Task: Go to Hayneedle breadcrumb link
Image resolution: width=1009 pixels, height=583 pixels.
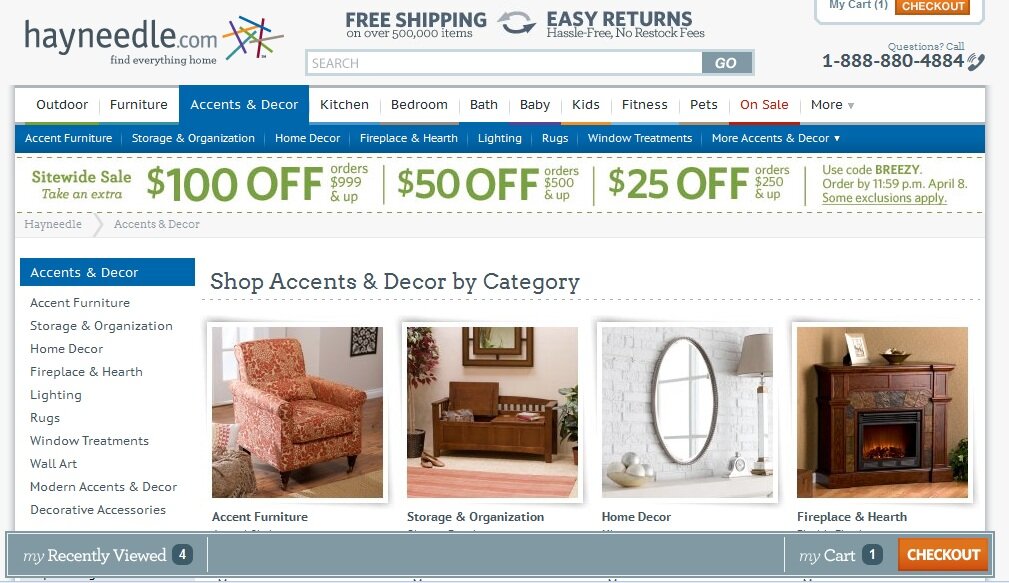Action: [53, 224]
